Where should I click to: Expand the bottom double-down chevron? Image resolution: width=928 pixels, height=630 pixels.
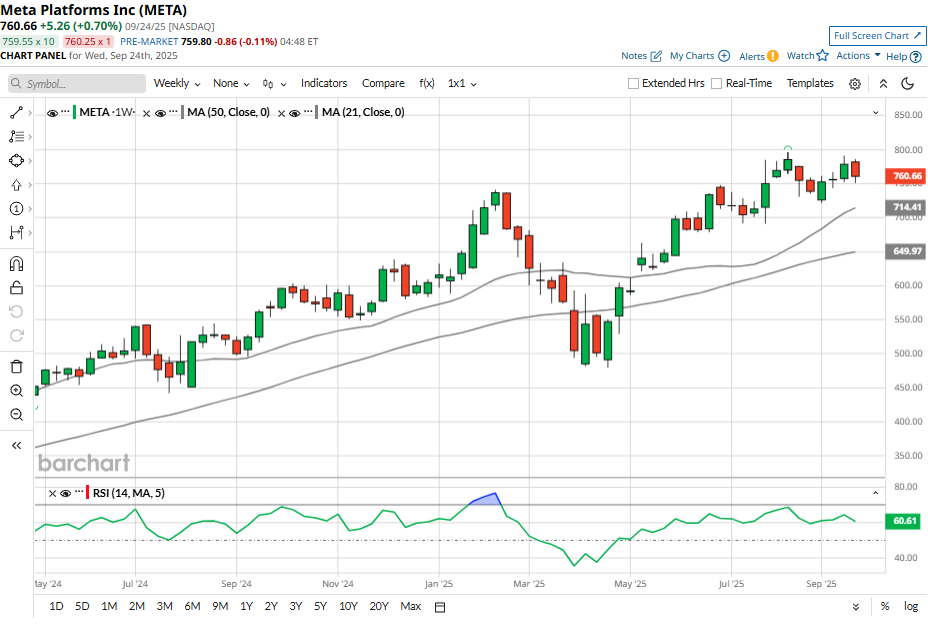856,607
